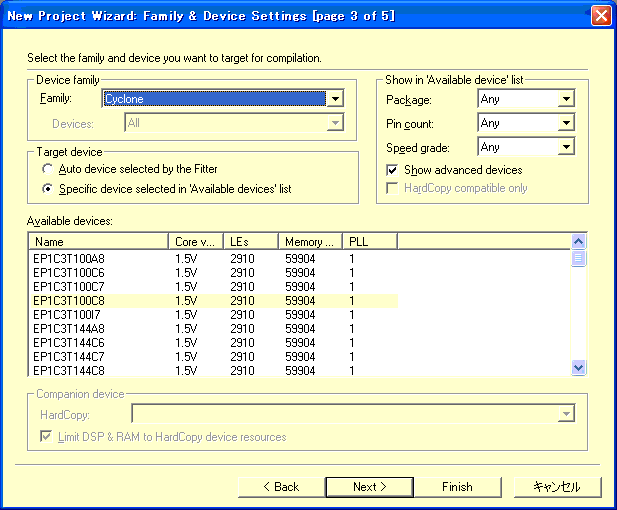Screen dimensions: 617x510
Task: Select device EP1C3T144C7
Action: tap(214, 357)
